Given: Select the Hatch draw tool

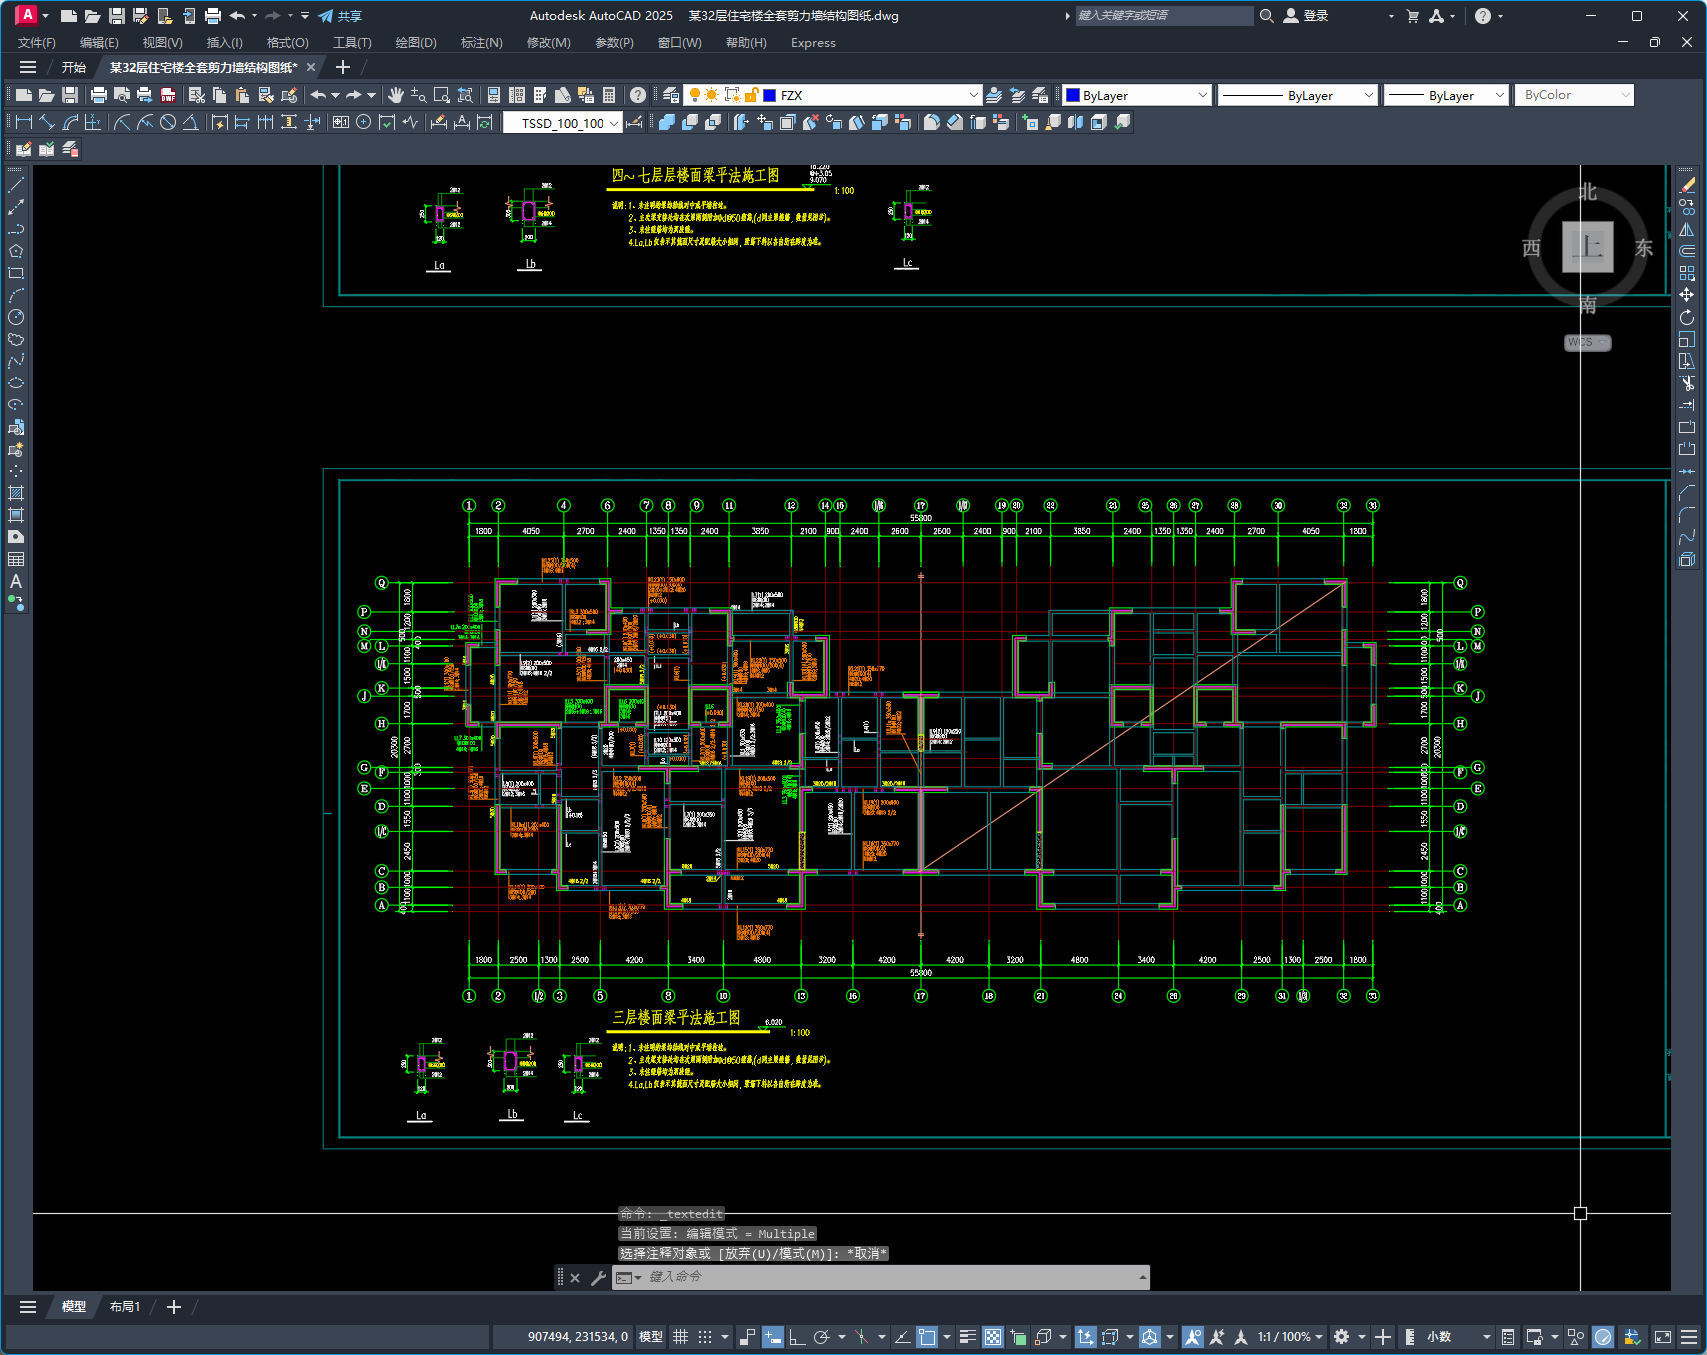Looking at the screenshot, I should click(16, 493).
